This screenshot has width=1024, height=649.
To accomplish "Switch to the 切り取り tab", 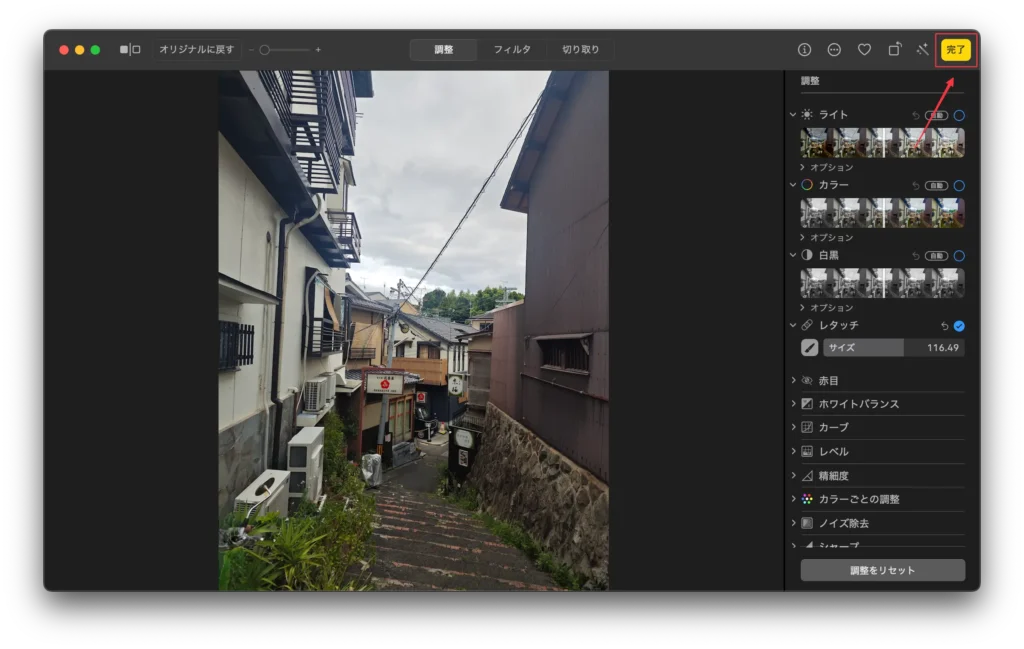I will (x=580, y=49).
